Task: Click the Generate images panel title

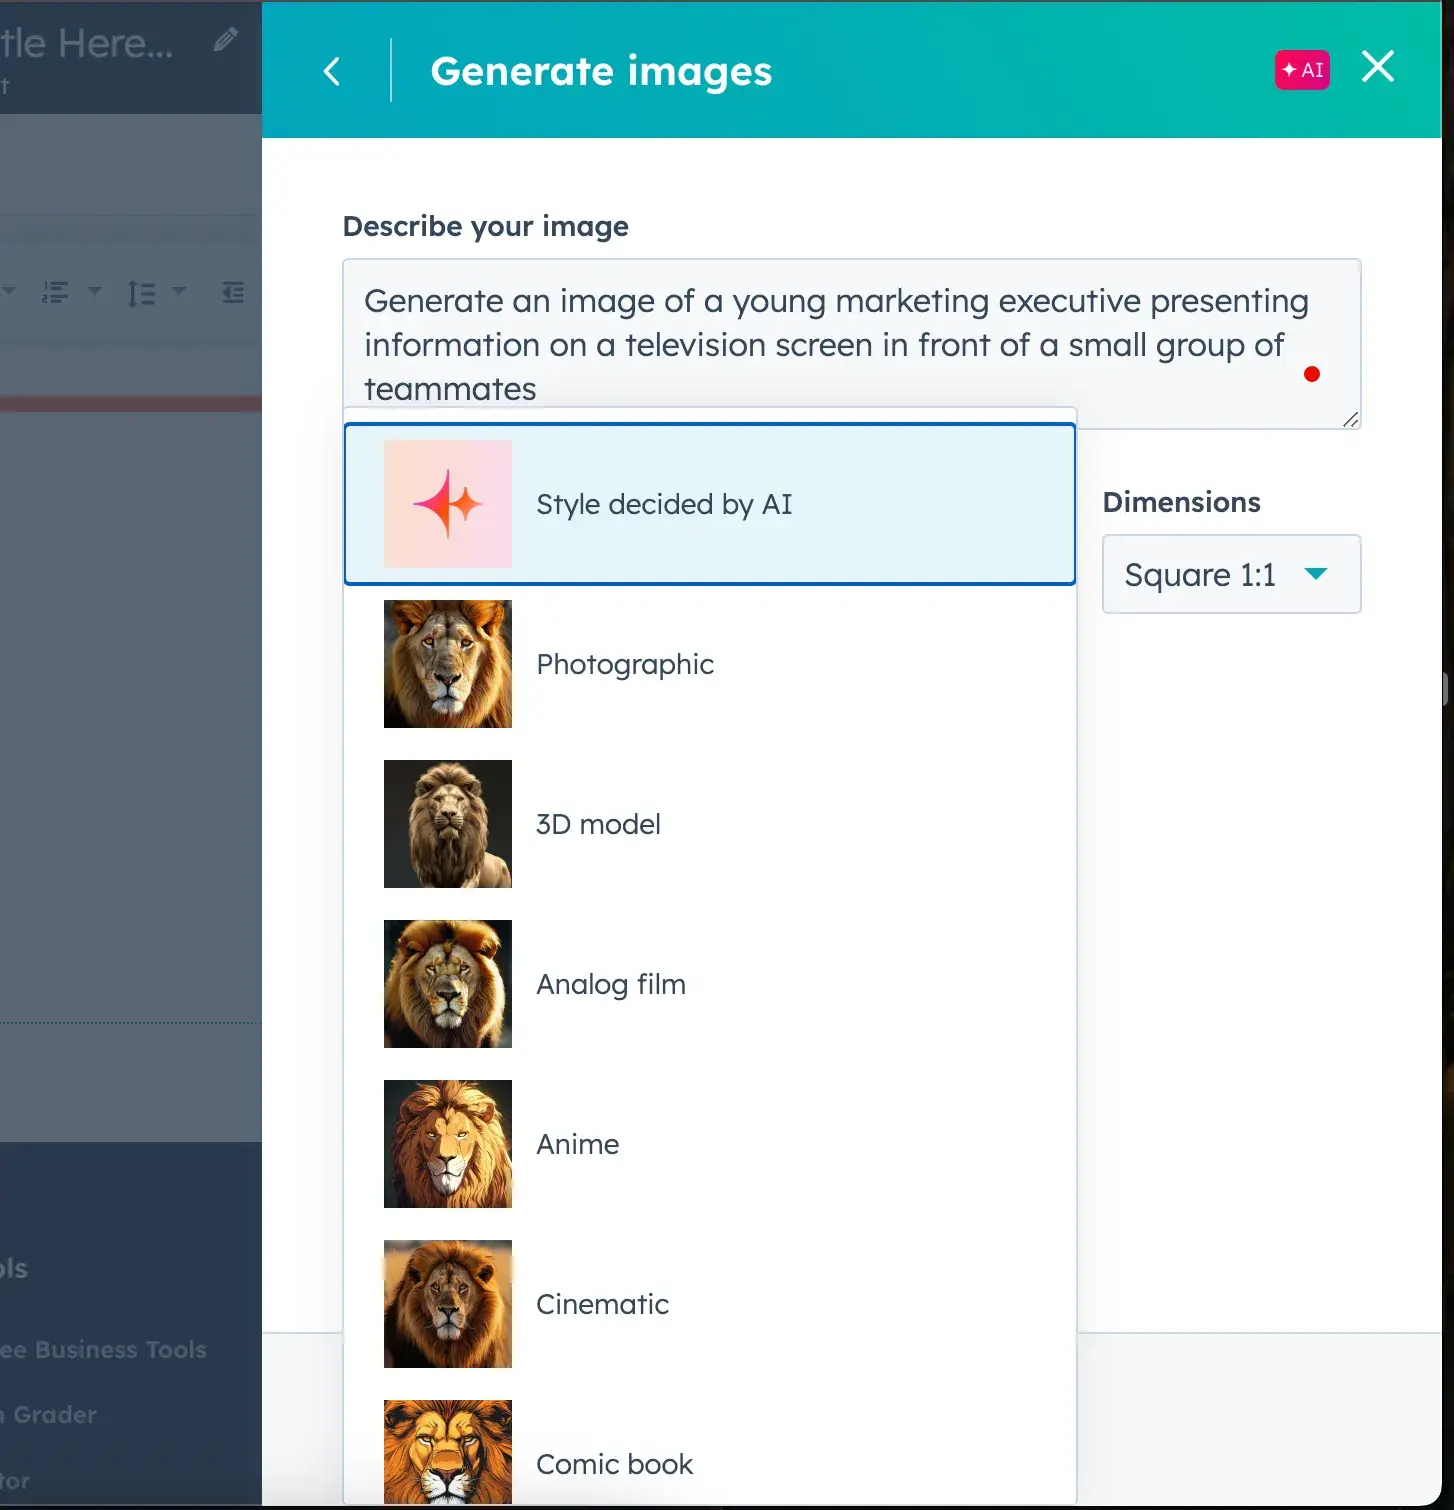Action: click(x=601, y=71)
